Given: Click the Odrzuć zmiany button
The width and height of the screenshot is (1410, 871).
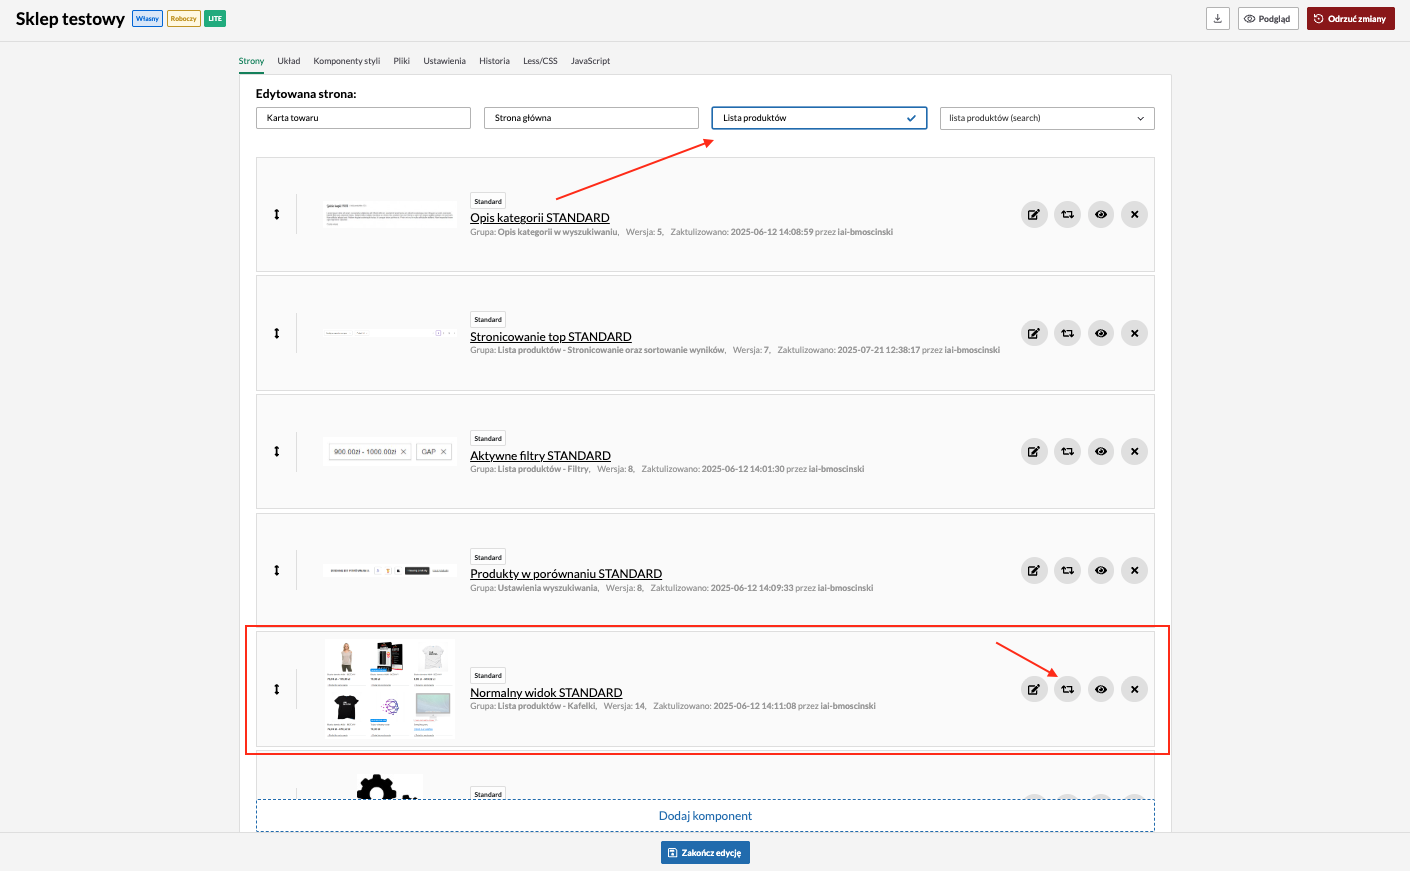Looking at the screenshot, I should 1350,19.
